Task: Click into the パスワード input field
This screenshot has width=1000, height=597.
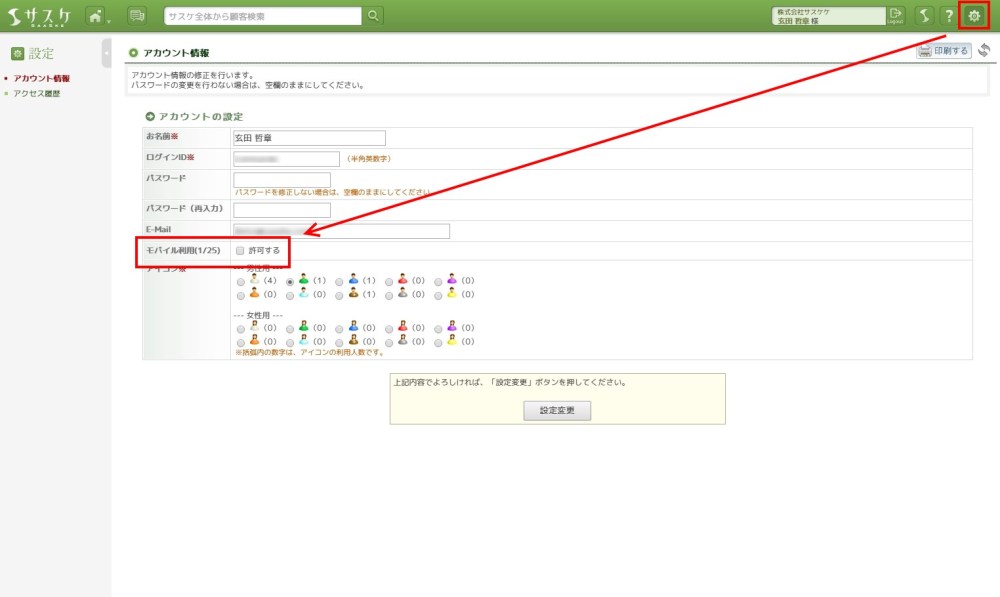Action: (x=281, y=179)
